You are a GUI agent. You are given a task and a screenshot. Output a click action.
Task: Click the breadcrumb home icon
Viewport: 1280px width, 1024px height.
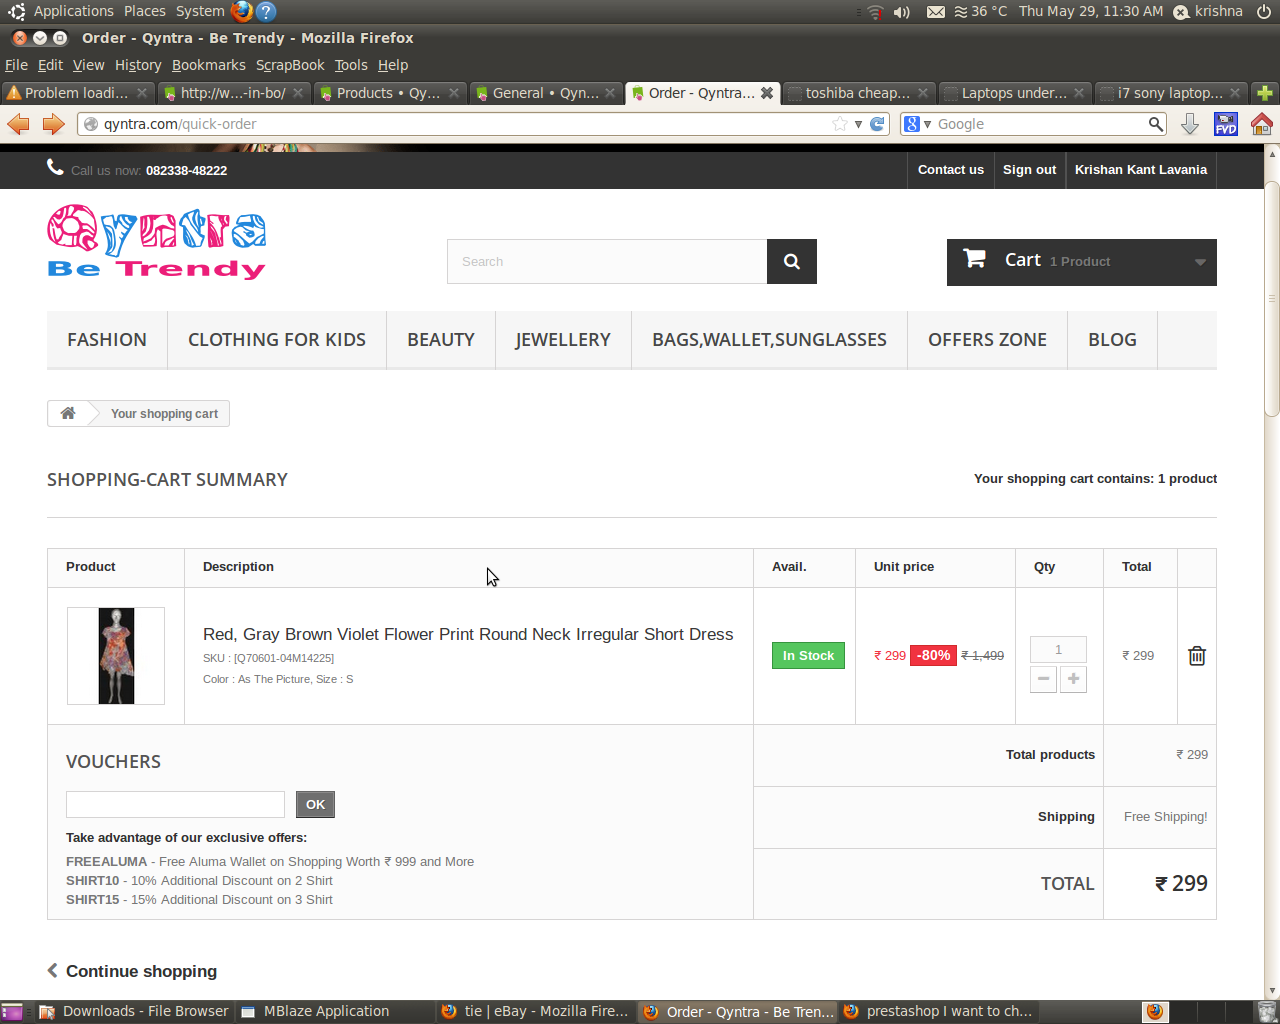pyautogui.click(x=68, y=413)
